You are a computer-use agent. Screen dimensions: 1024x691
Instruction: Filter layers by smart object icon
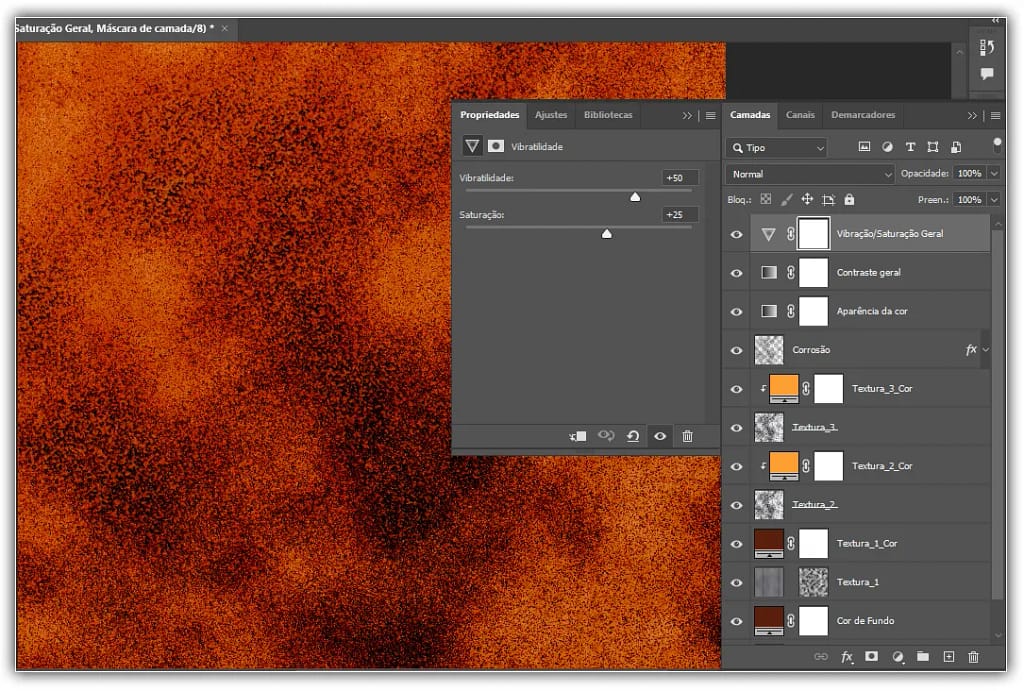956,147
